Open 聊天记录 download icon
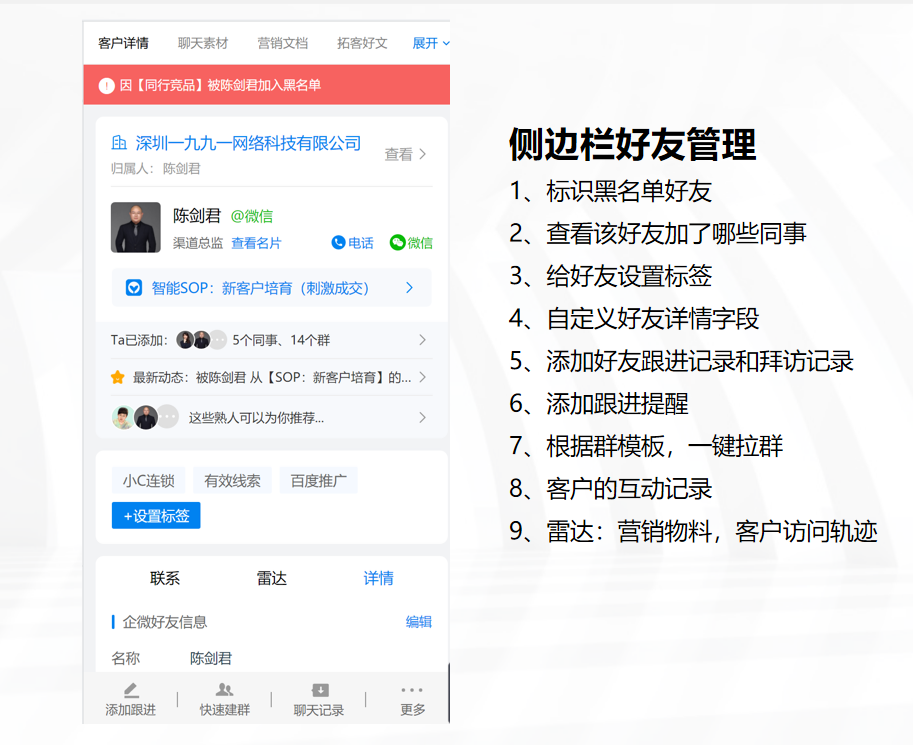The image size is (913, 747). (319, 690)
